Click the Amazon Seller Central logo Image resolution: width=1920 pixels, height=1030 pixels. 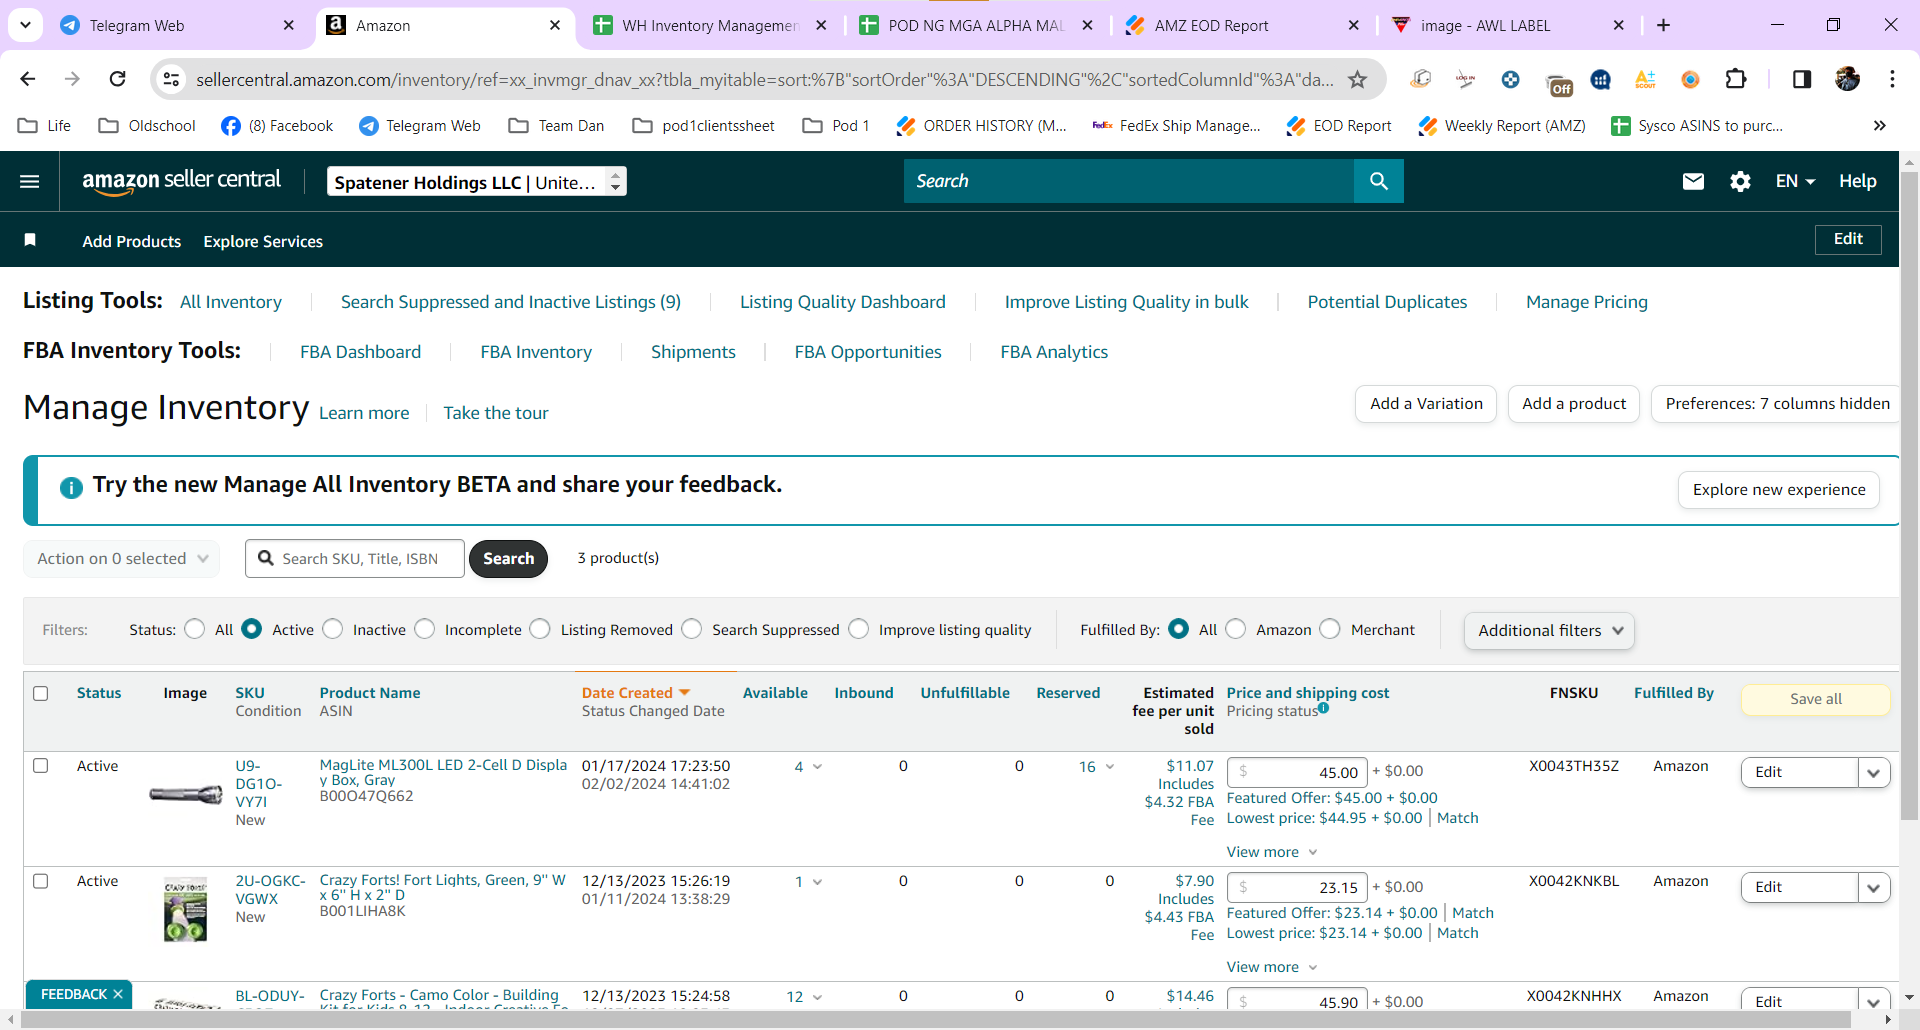(181, 181)
